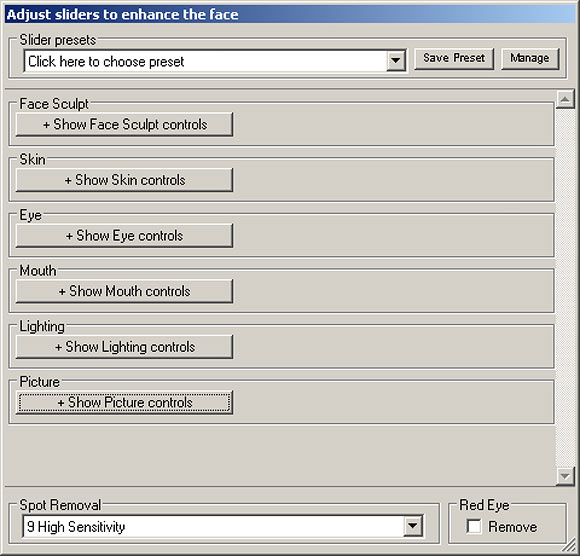Click the slider presets dropdown arrow

(x=395, y=60)
